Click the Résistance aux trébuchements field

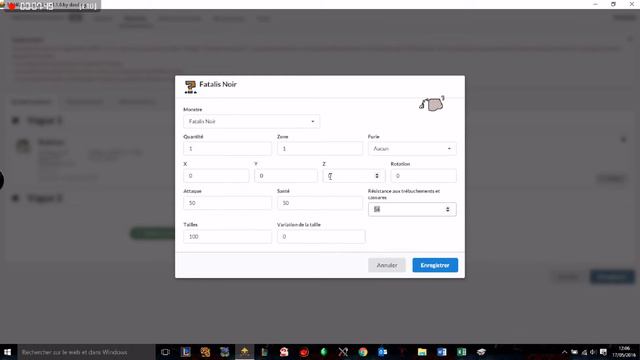pos(412,209)
